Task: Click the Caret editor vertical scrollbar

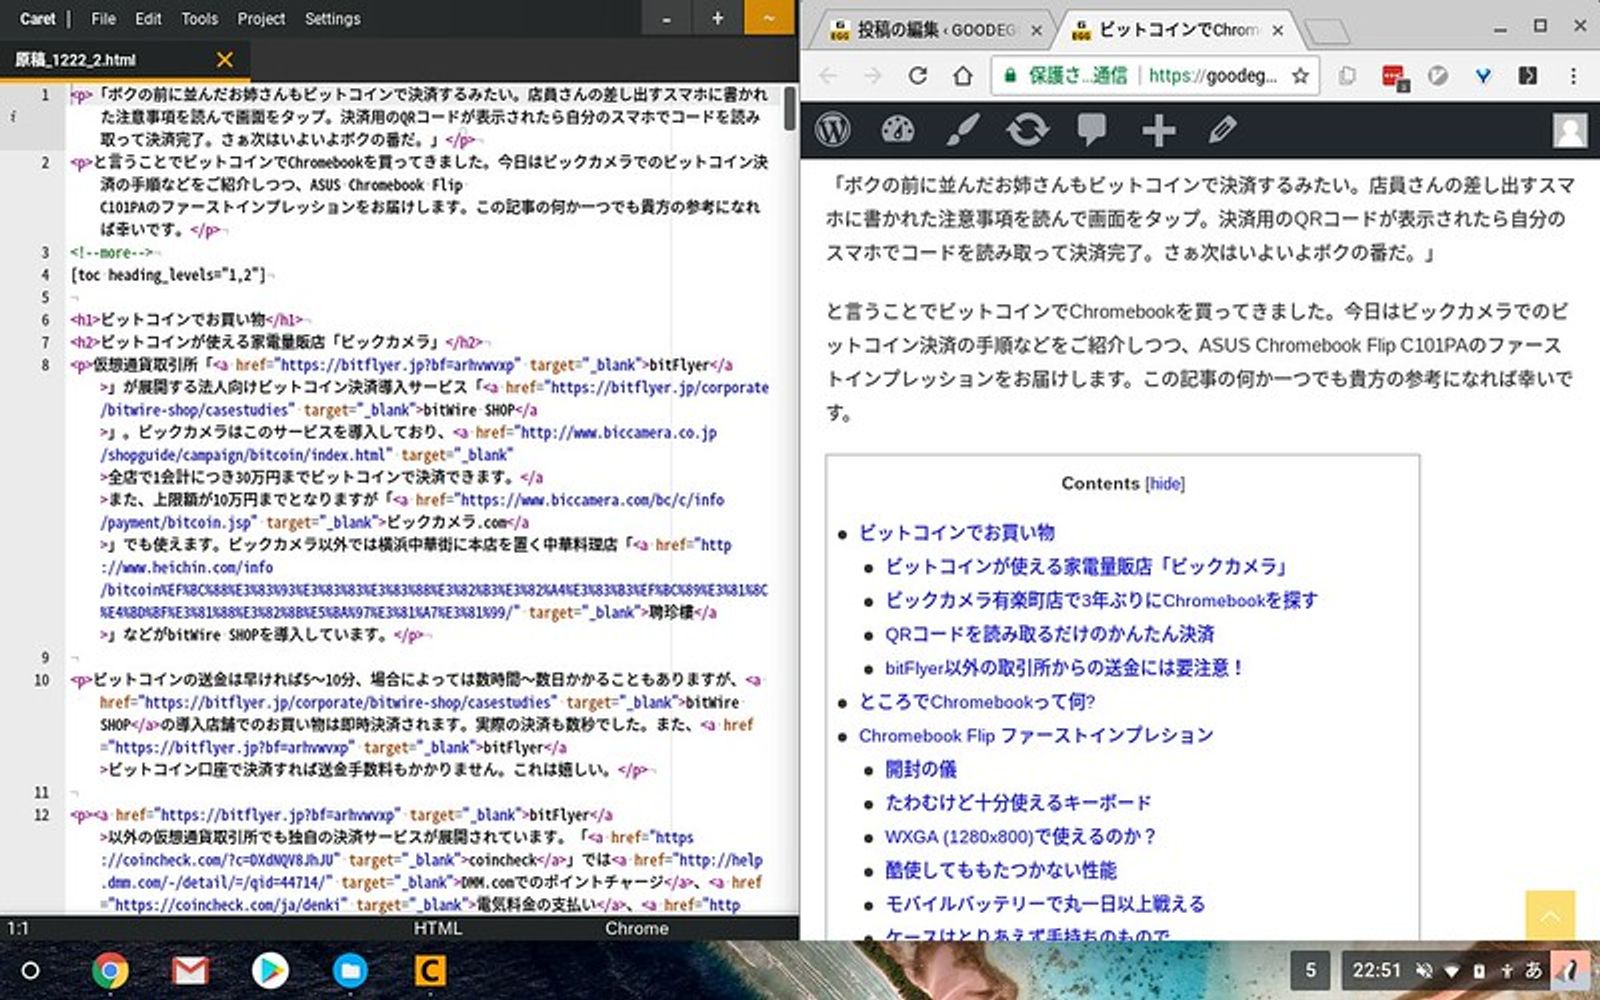Action: (x=790, y=108)
